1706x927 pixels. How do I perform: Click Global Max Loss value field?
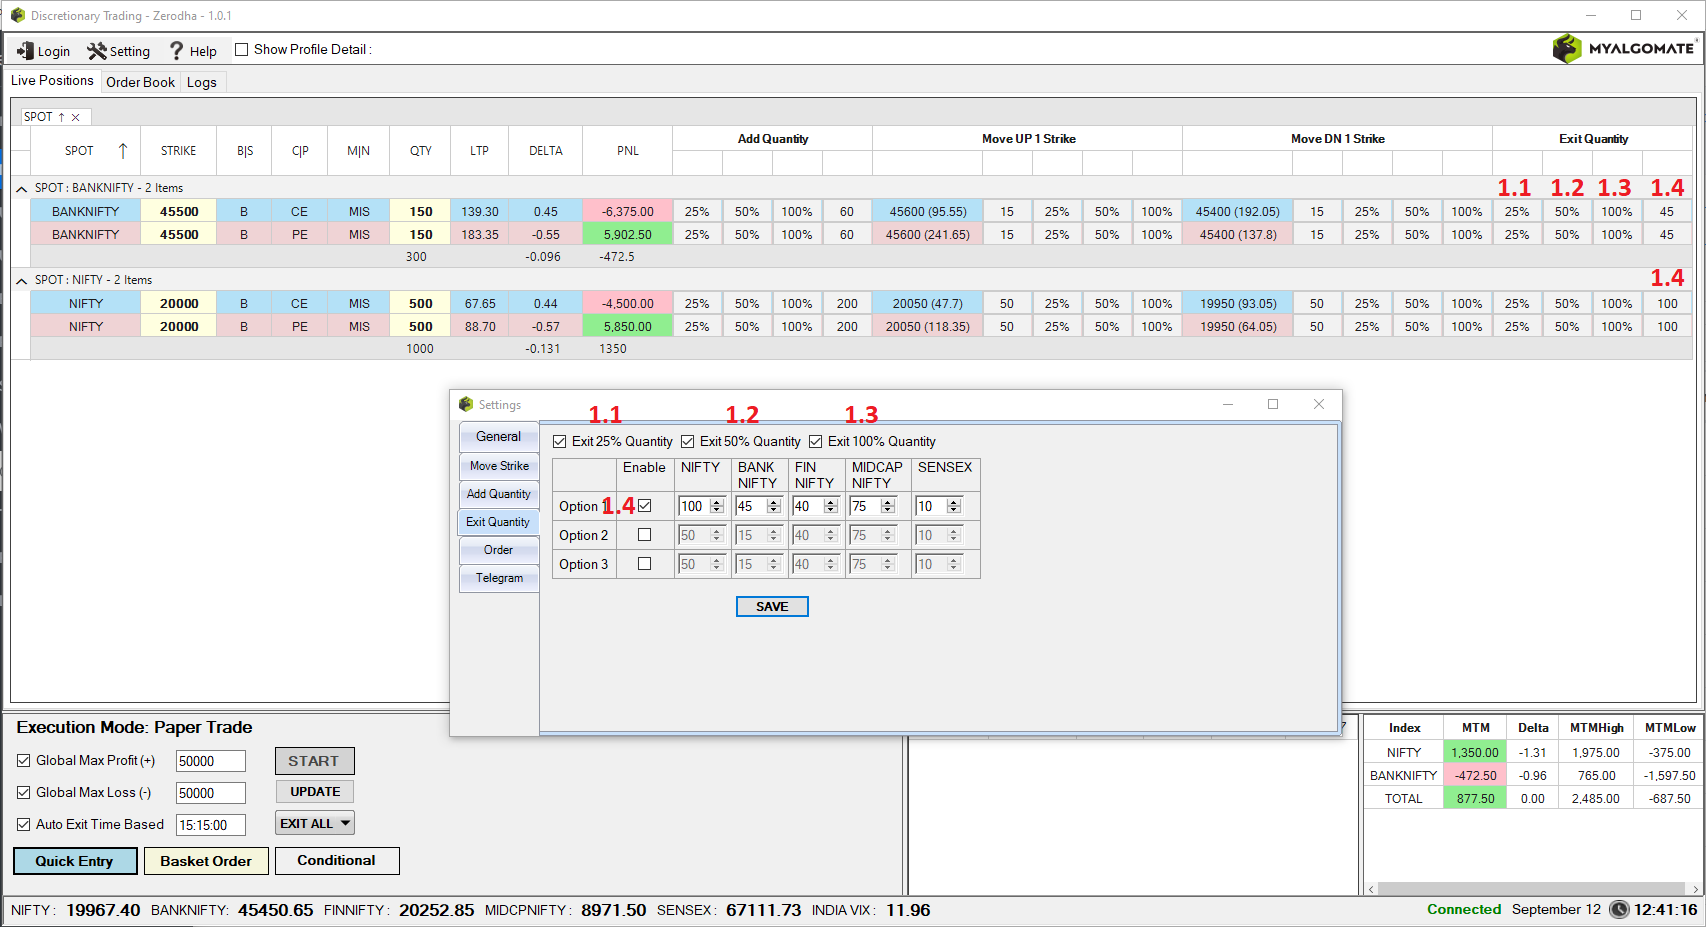click(211, 793)
